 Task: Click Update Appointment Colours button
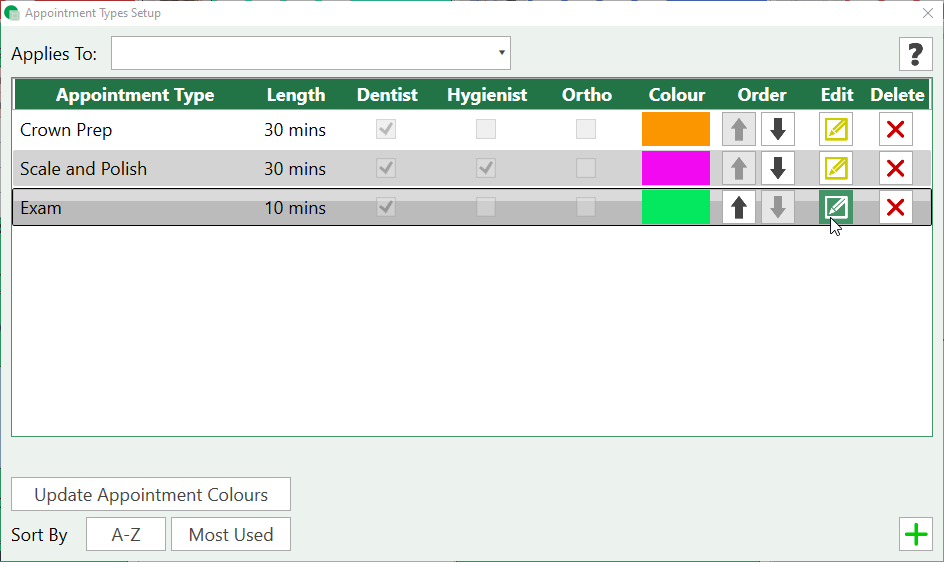point(151,495)
